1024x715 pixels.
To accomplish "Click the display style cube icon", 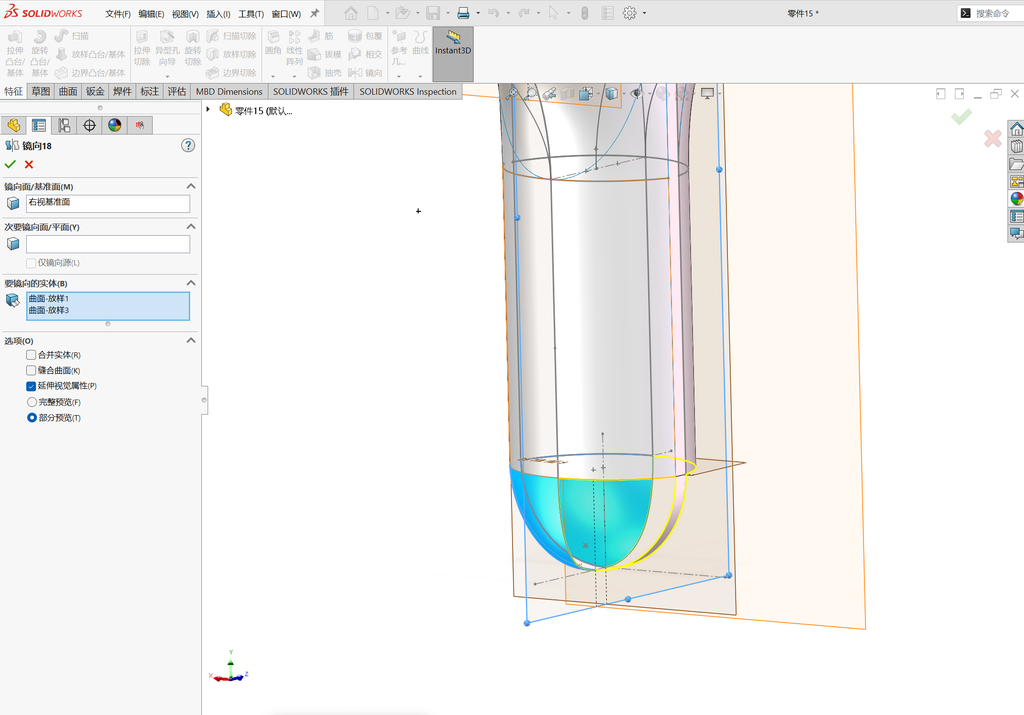I will pyautogui.click(x=611, y=94).
